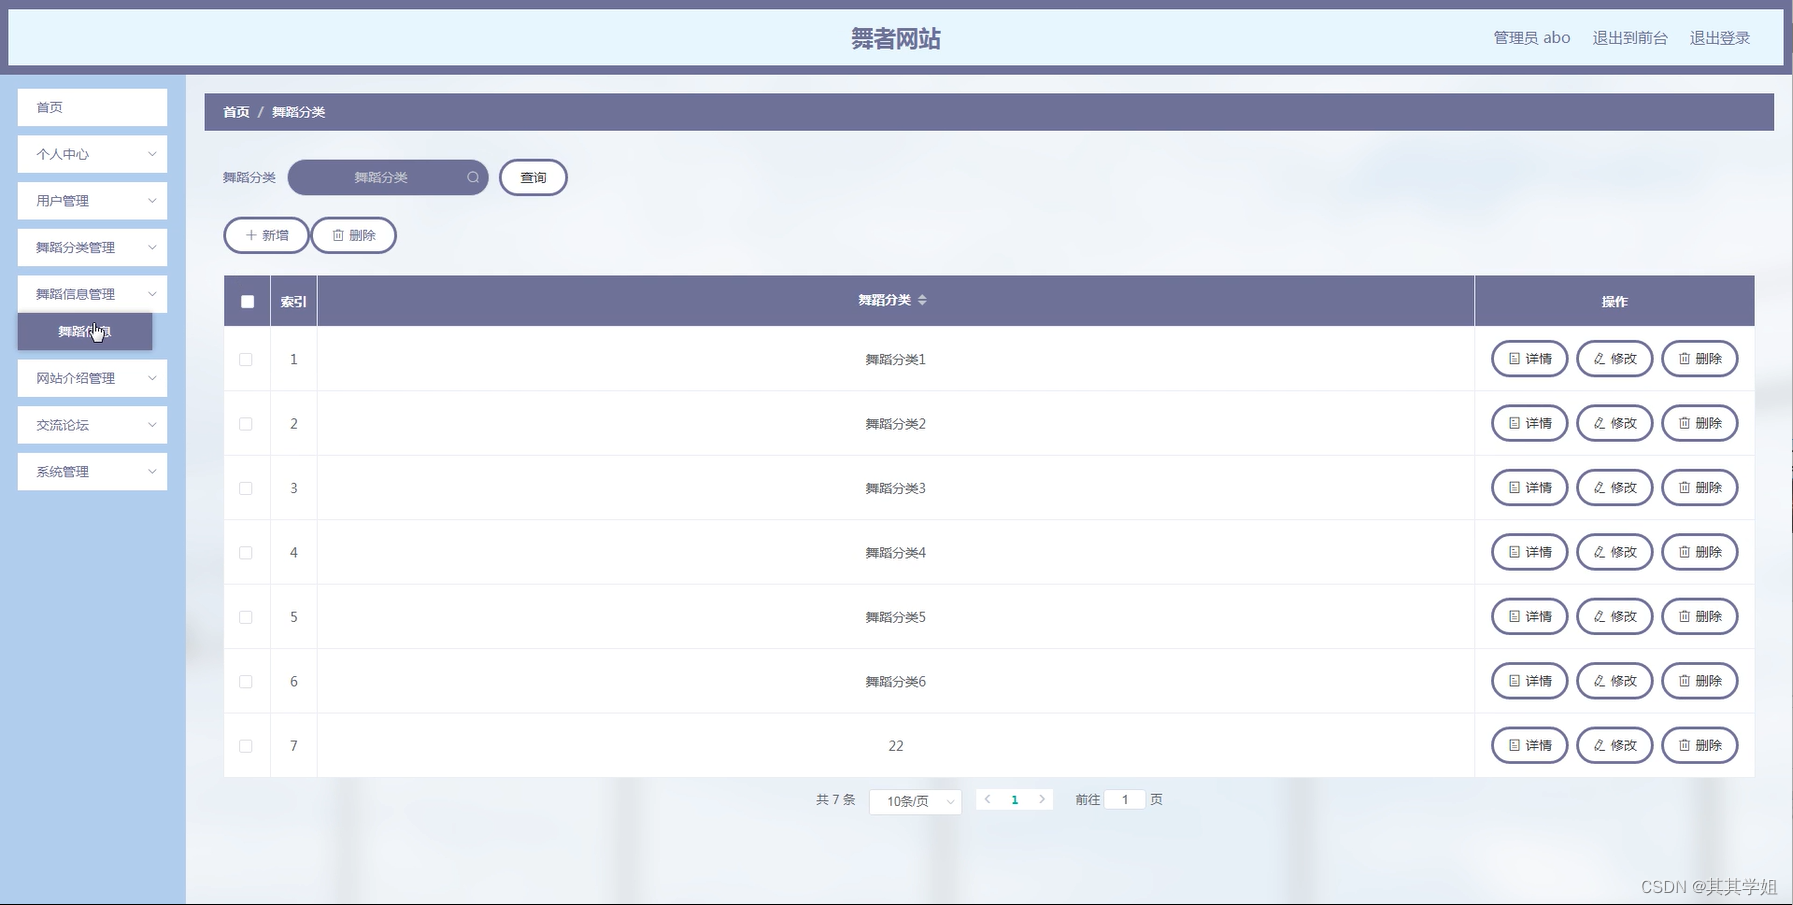1793x905 pixels.
Task: Click the search magnifier icon in 舞蹈分类 field
Action: tap(472, 177)
